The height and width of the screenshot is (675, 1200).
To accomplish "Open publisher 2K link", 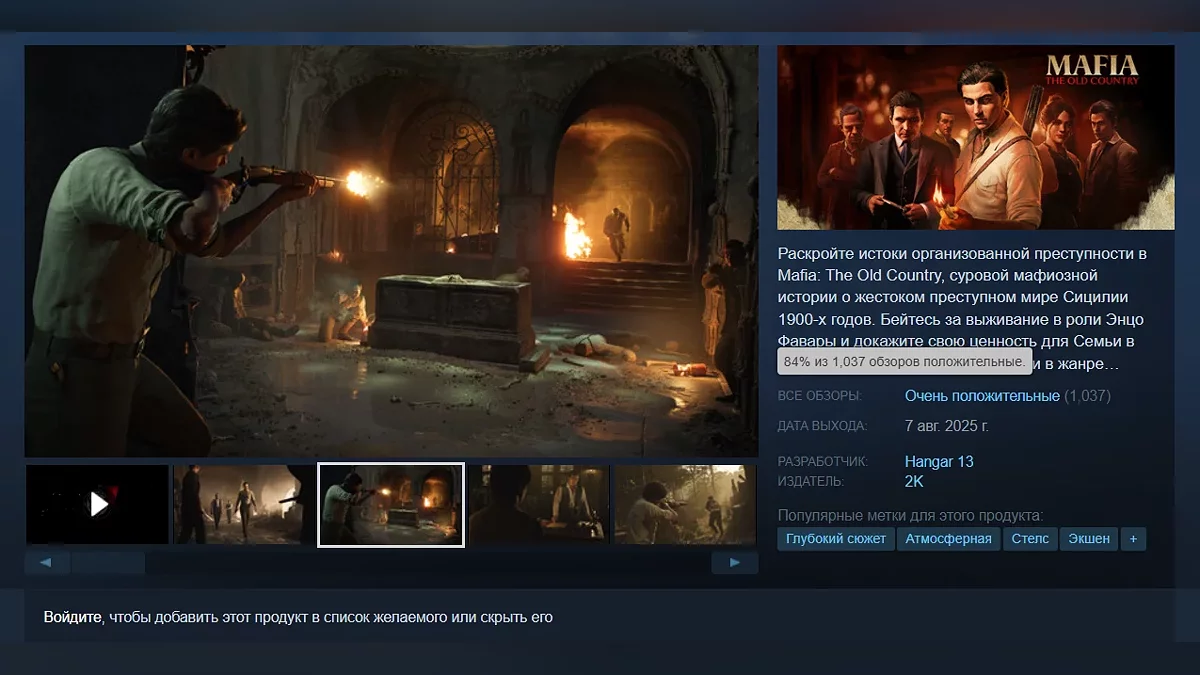I will pos(914,481).
